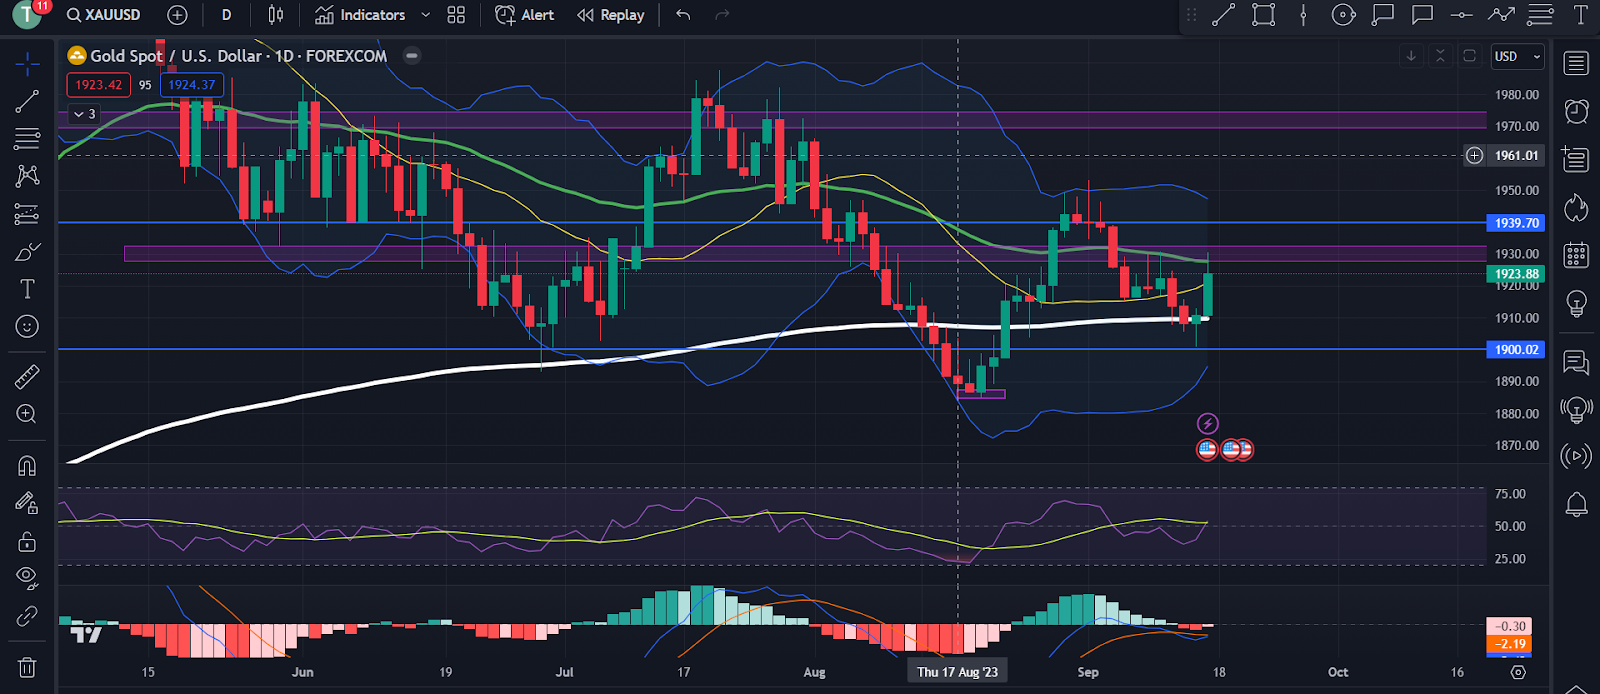Viewport: 1600px width, 694px height.
Task: Toggle lock all drawing tools
Action: 27,541
